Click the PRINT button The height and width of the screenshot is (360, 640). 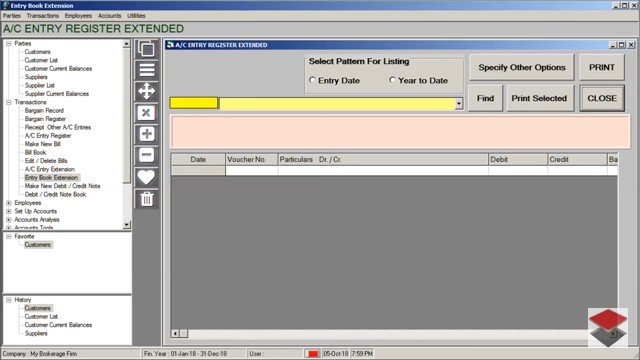[602, 67]
